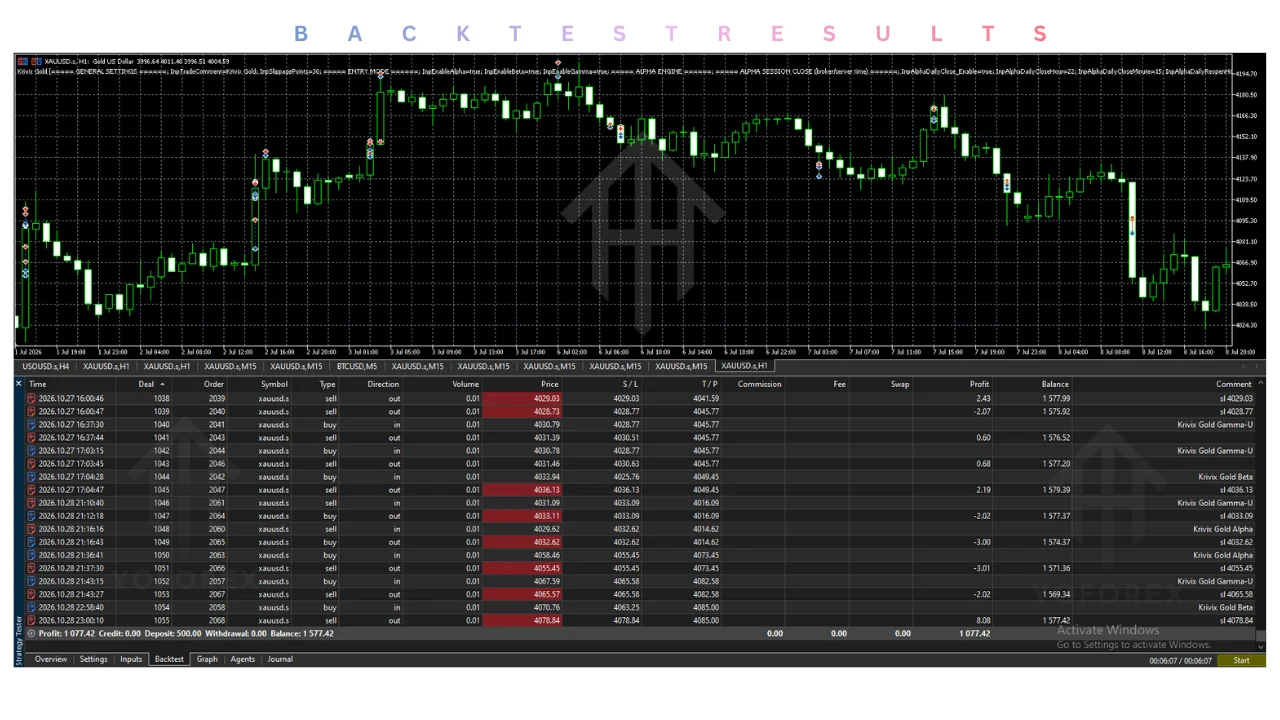Click the sell deal icon for deal 1048
The image size is (1280, 720).
pos(31,529)
